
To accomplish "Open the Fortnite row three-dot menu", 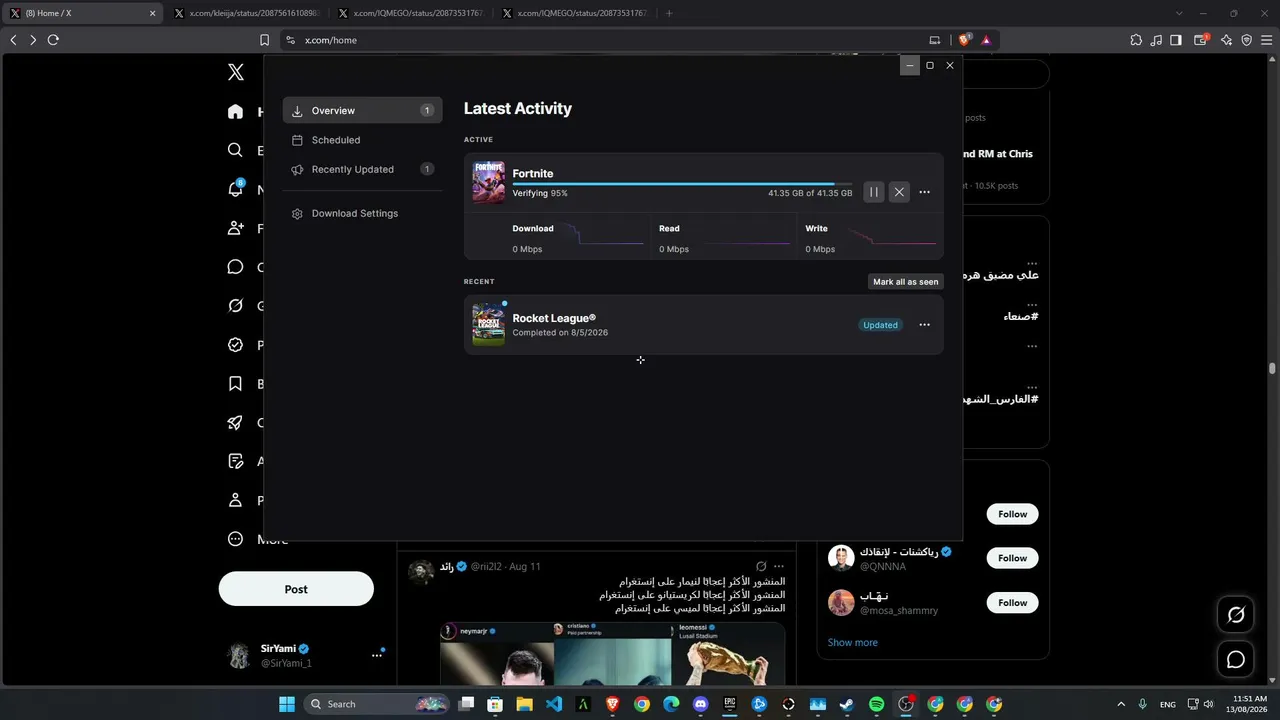I will click(924, 192).
